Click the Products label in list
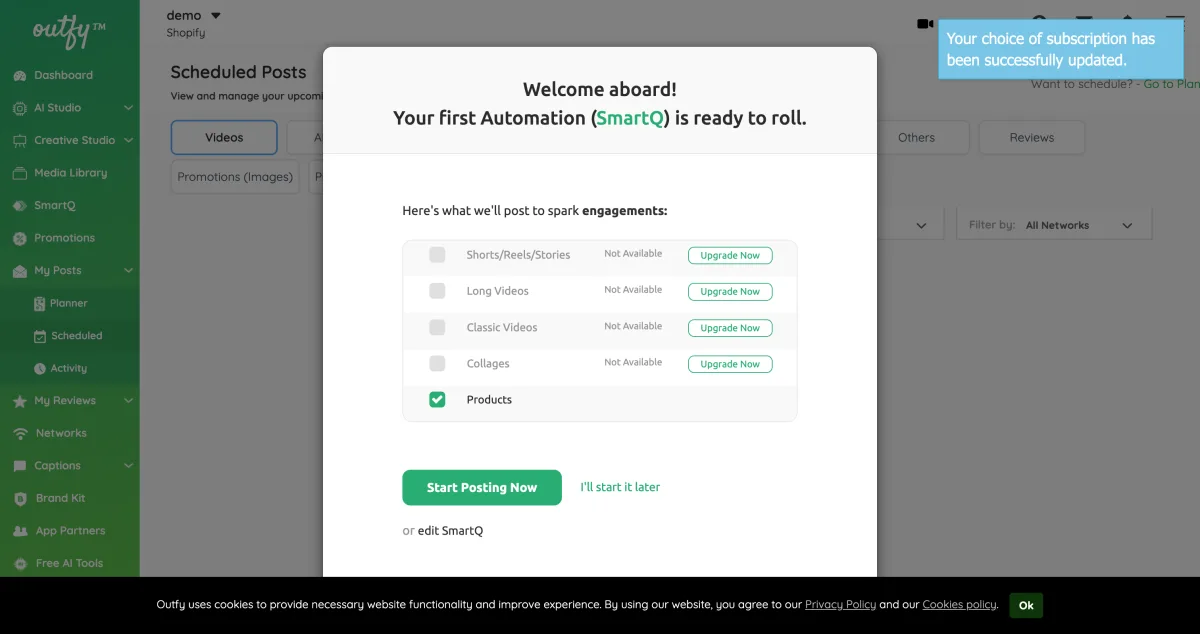 click(489, 400)
